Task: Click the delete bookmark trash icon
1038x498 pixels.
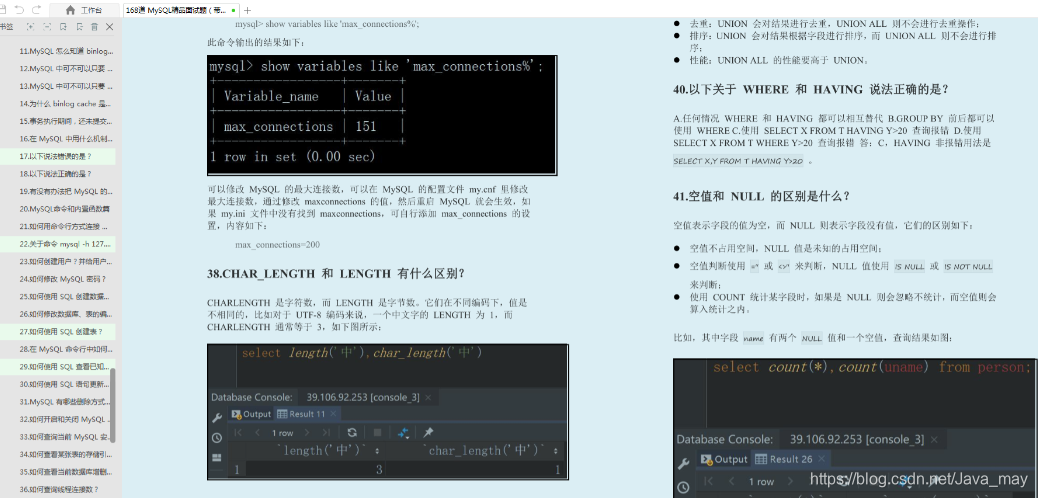Action: (95, 26)
